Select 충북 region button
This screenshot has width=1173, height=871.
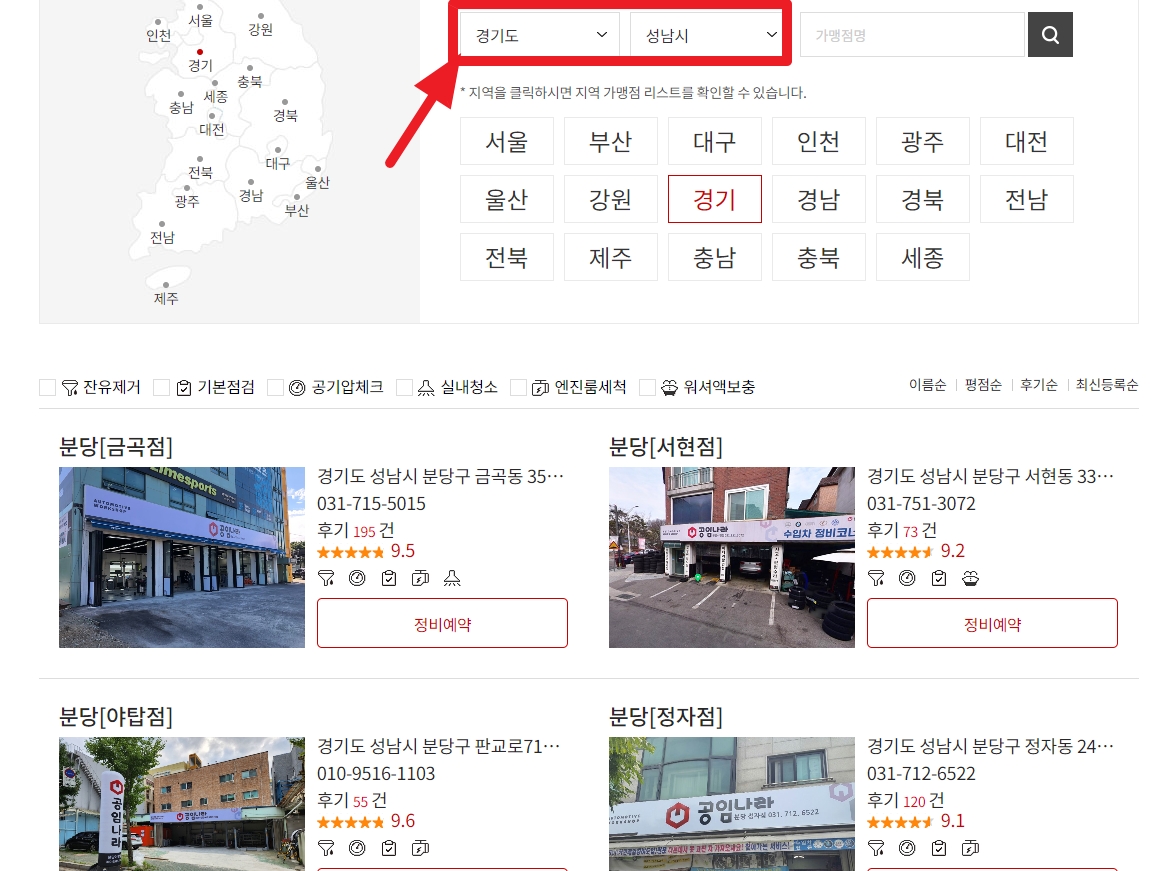(818, 257)
